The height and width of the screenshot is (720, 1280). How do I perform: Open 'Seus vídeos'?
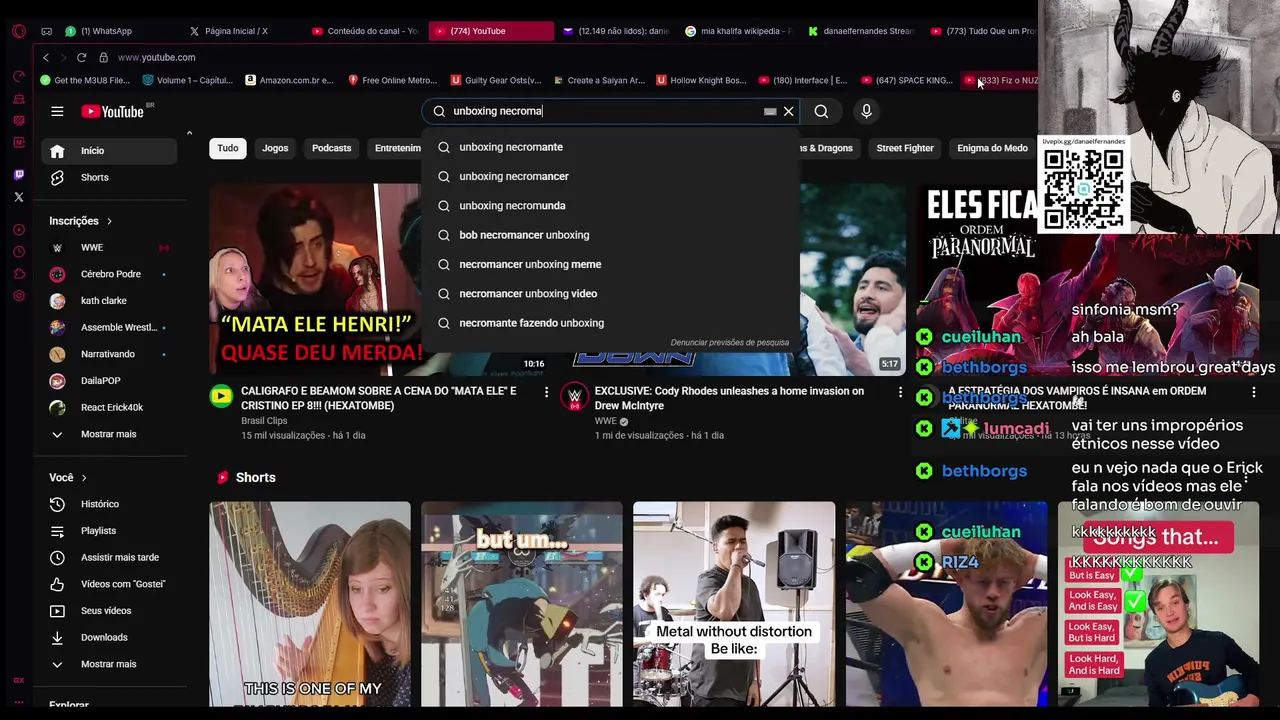tap(109, 611)
